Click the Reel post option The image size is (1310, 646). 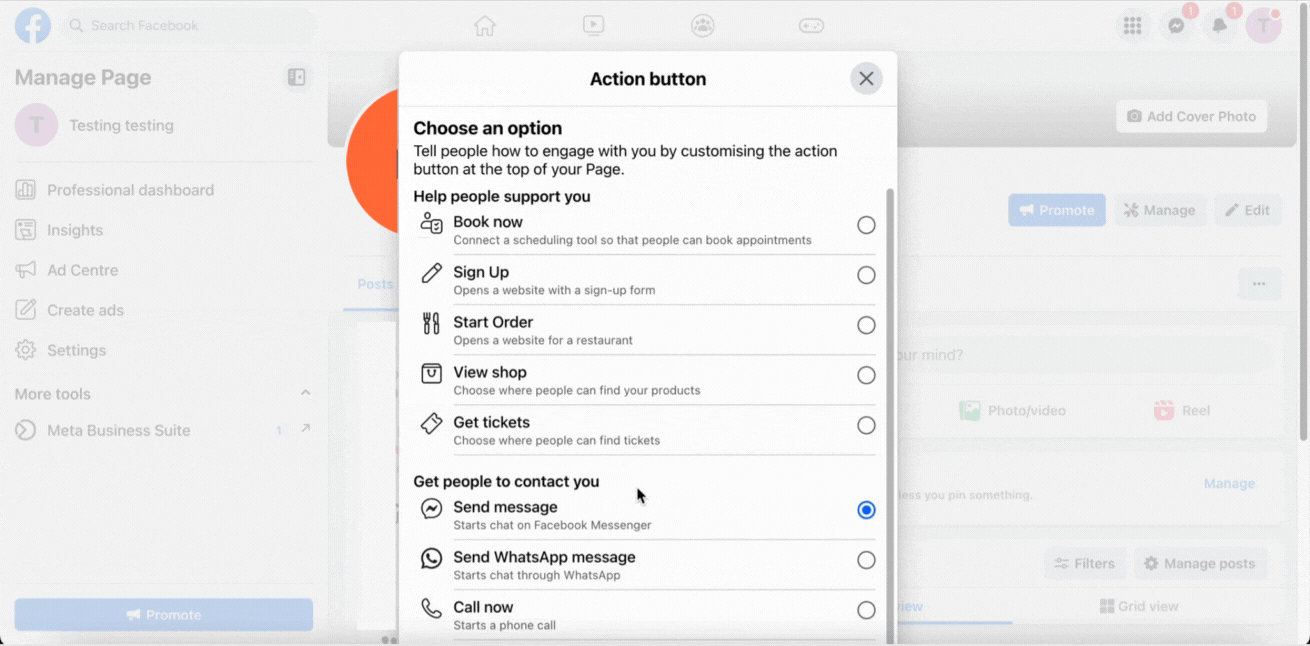click(1182, 410)
